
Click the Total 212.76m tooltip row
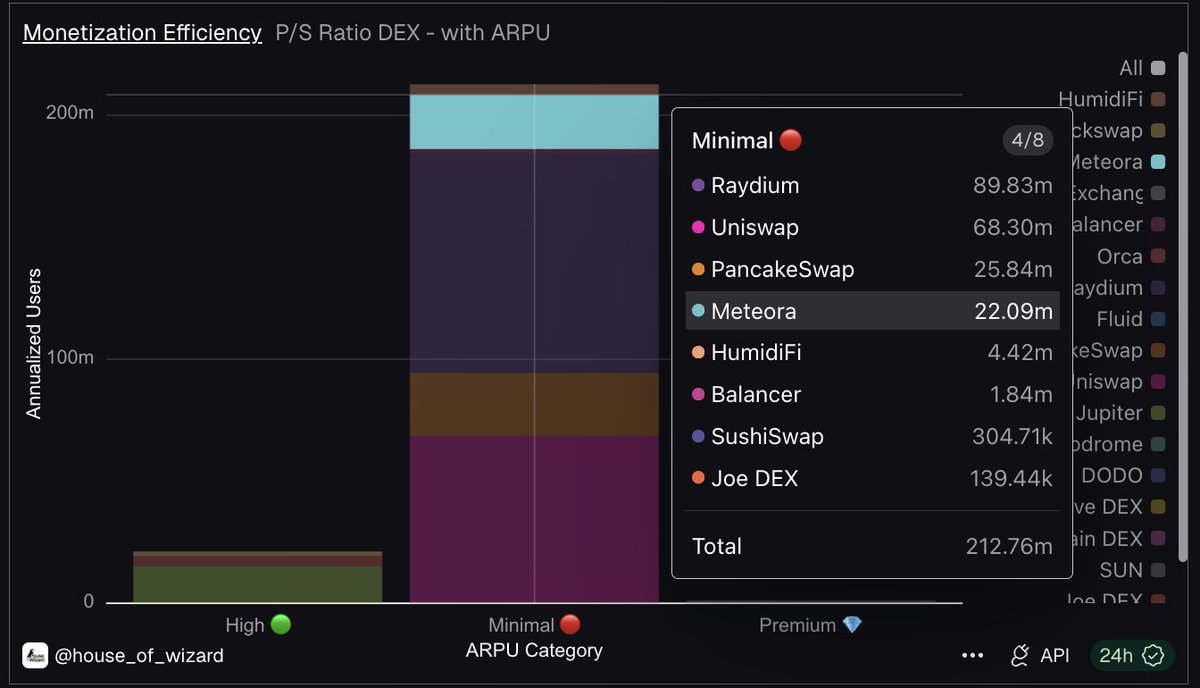click(872, 546)
